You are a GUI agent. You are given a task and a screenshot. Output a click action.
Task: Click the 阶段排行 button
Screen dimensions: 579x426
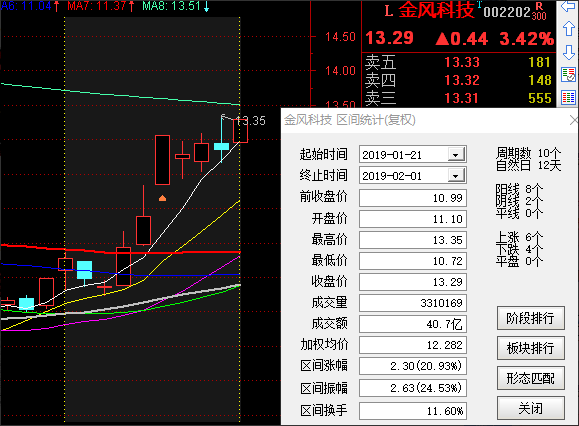point(530,318)
